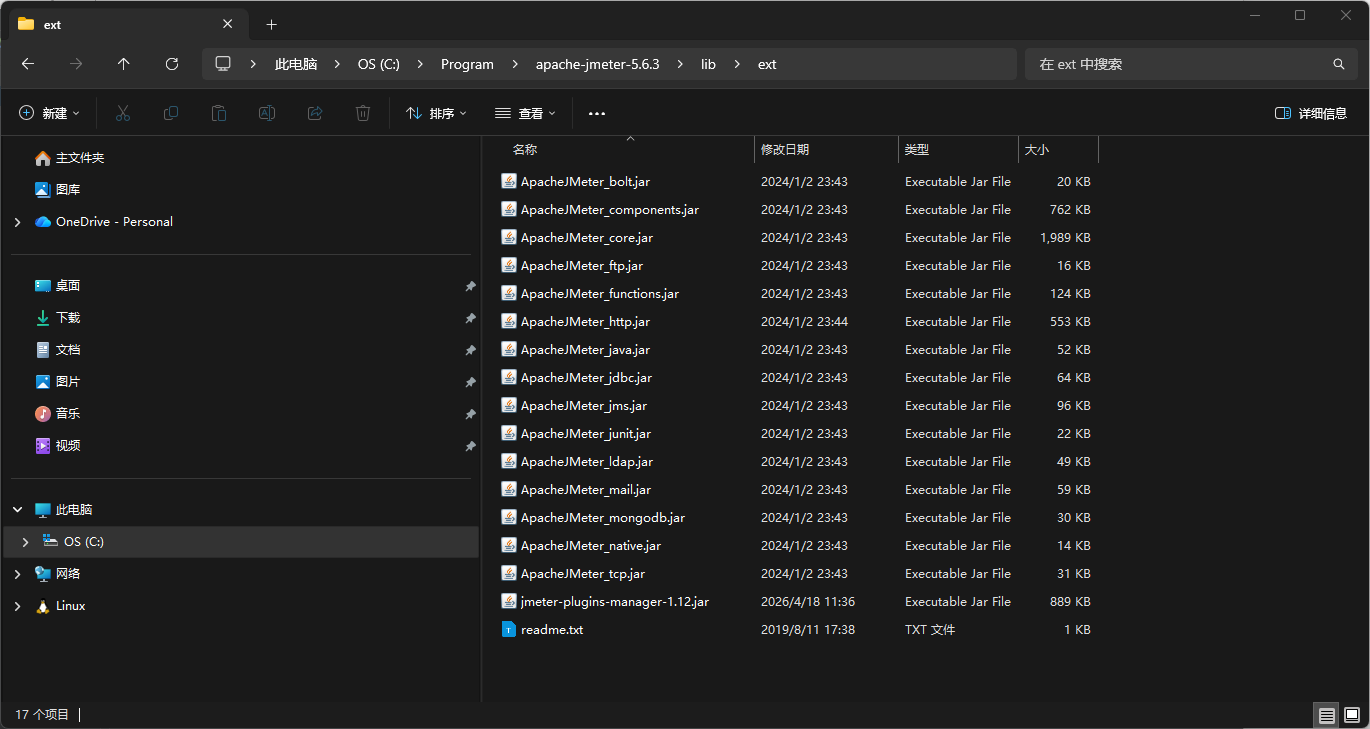Expand the OneDrive - Personal tree node
1370x729 pixels.
17,222
